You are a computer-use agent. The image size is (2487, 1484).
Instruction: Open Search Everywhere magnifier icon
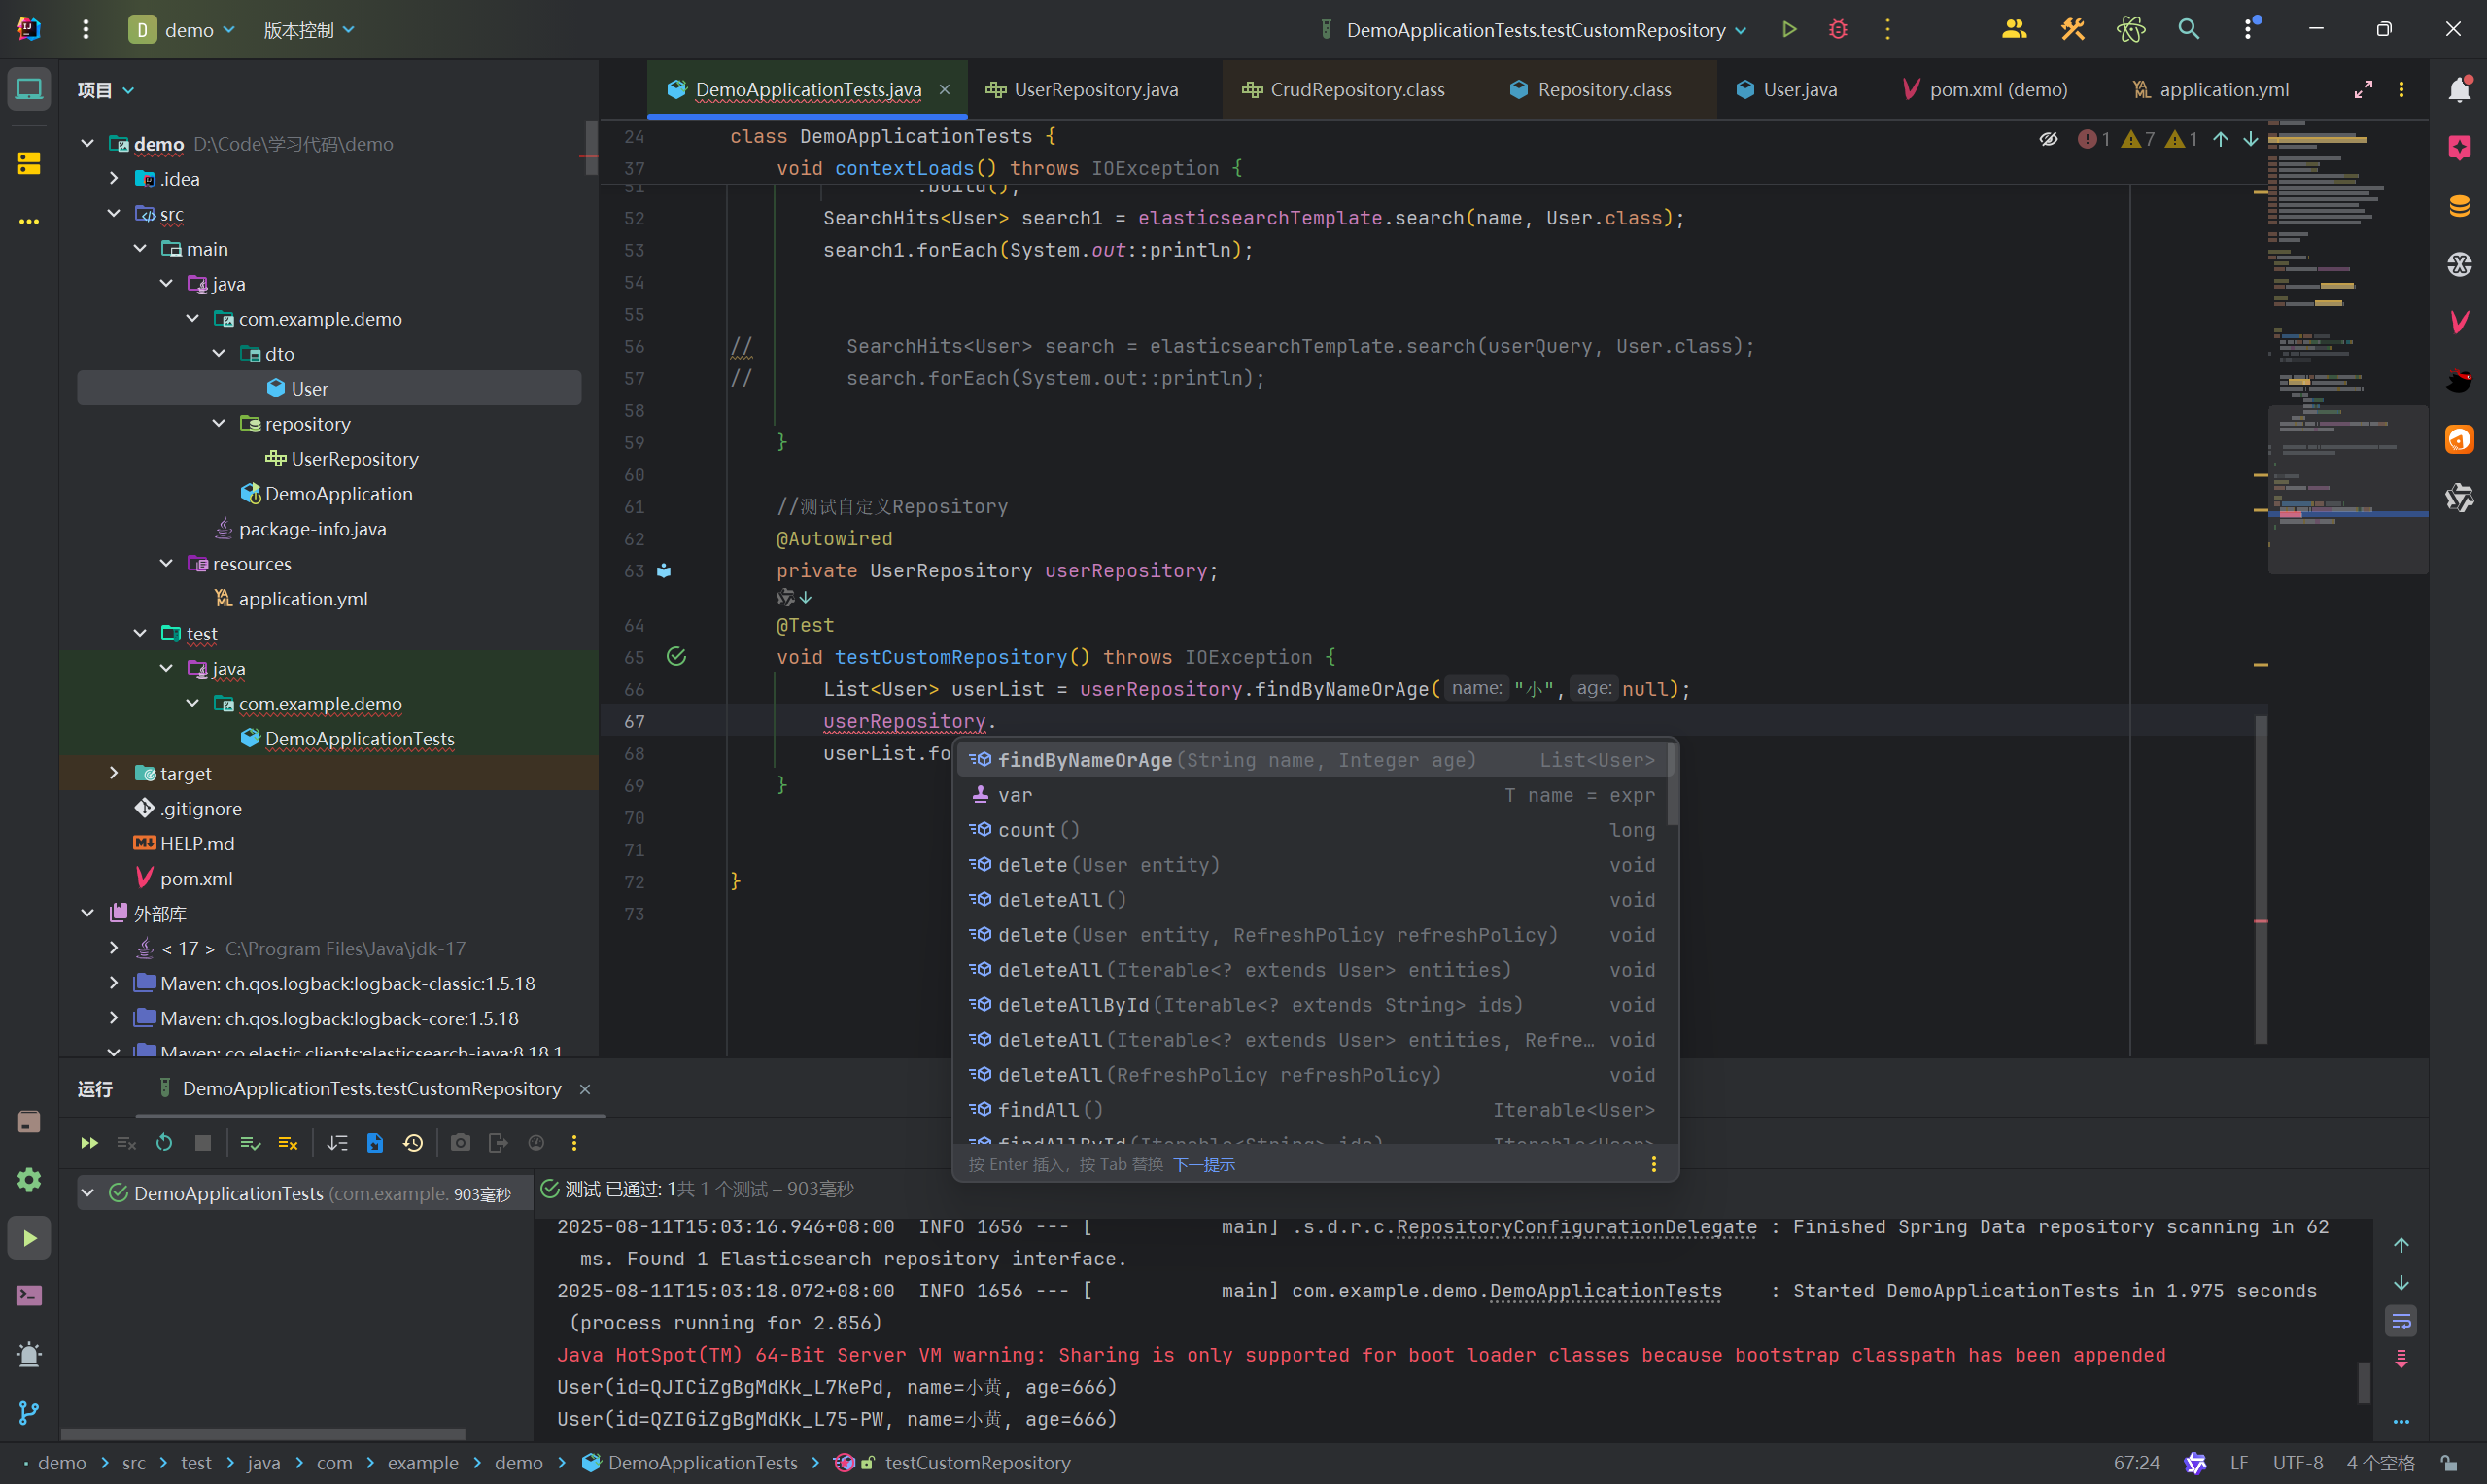click(2188, 30)
